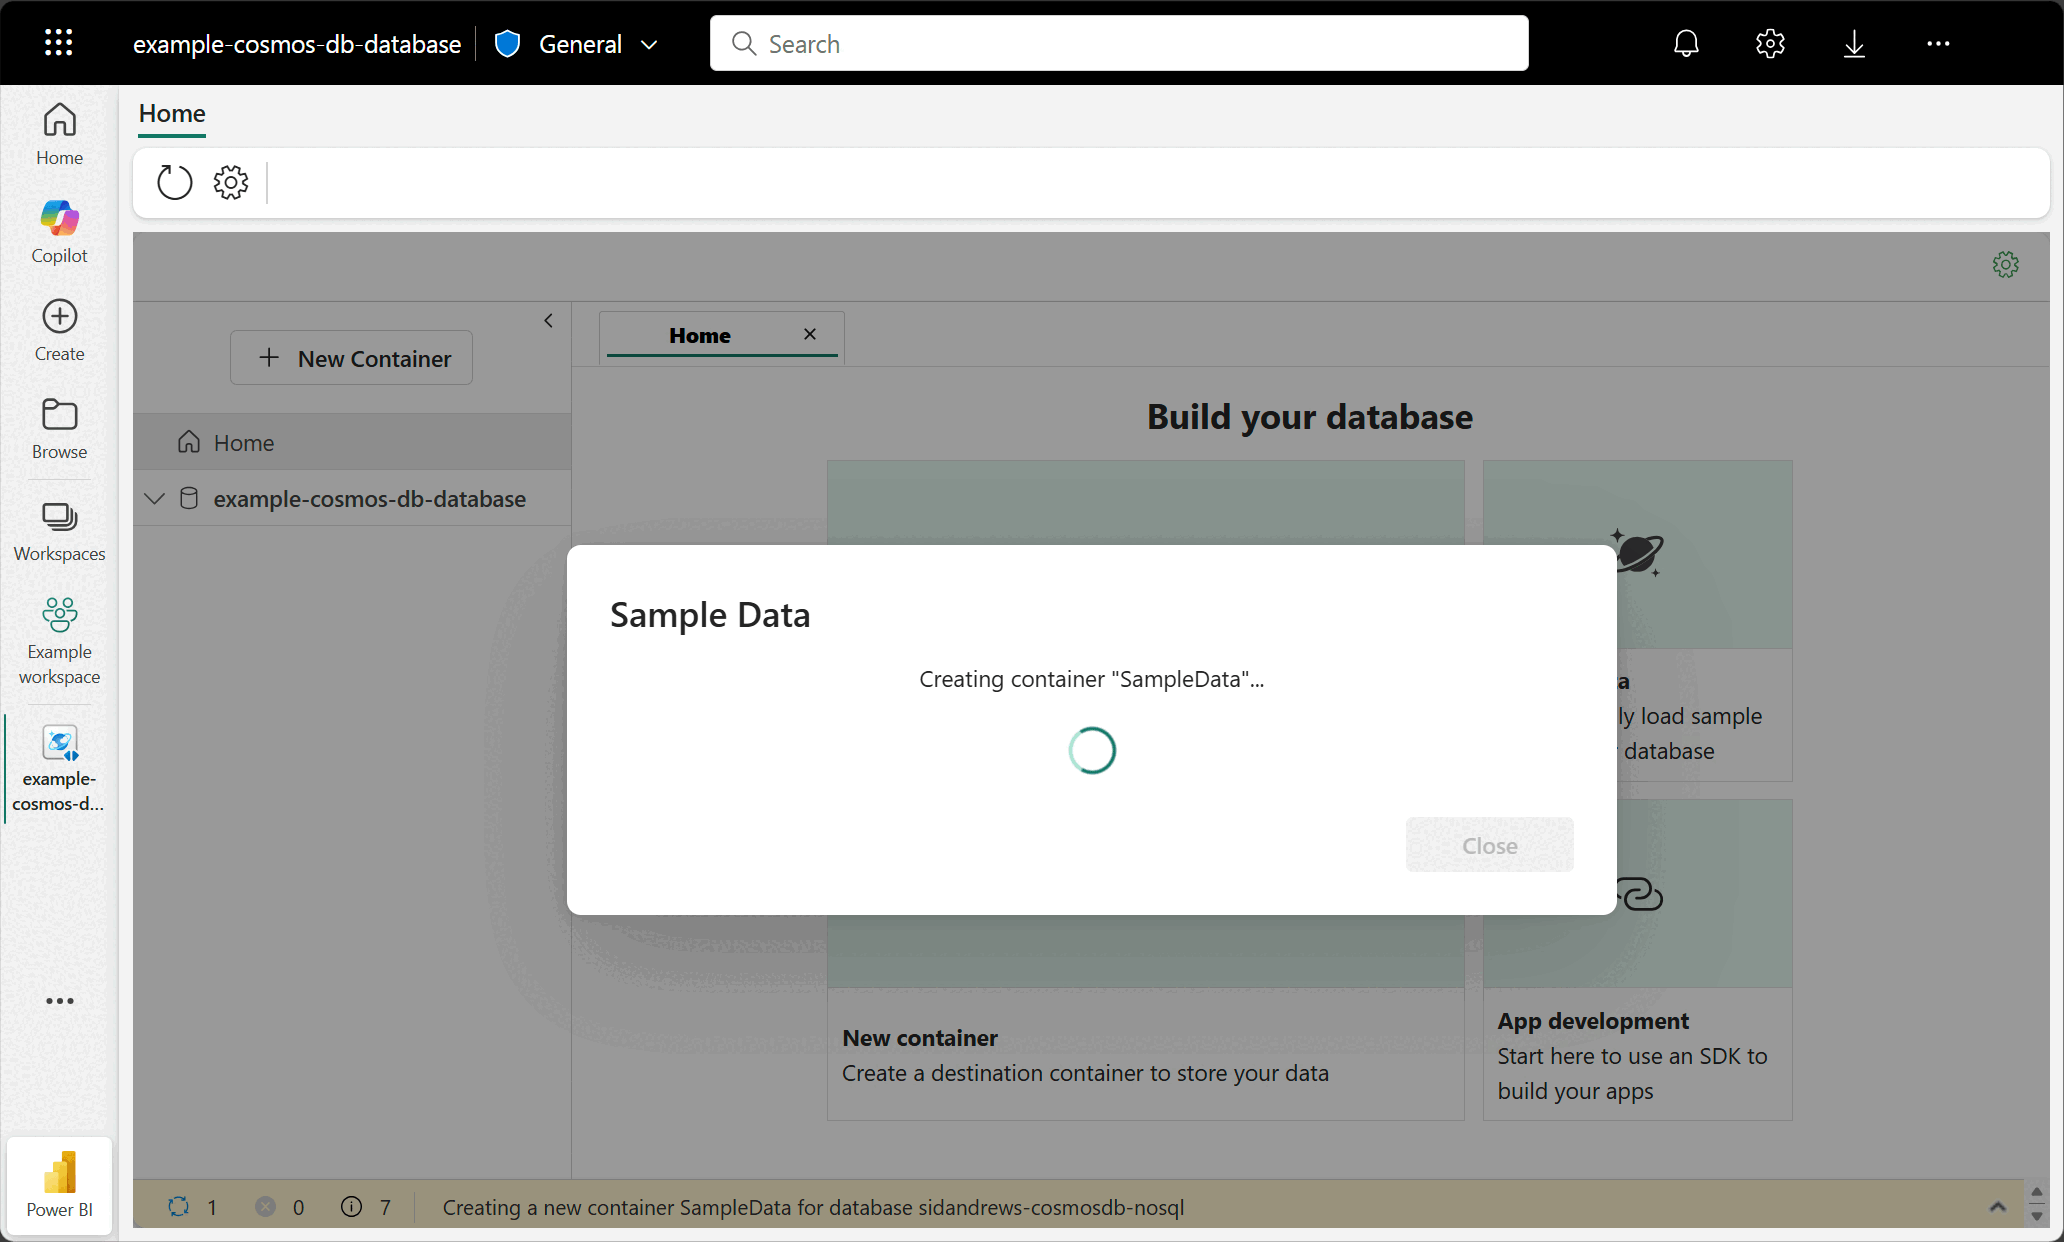Open the top bar more options ellipsis
The image size is (2064, 1242).
(1938, 43)
